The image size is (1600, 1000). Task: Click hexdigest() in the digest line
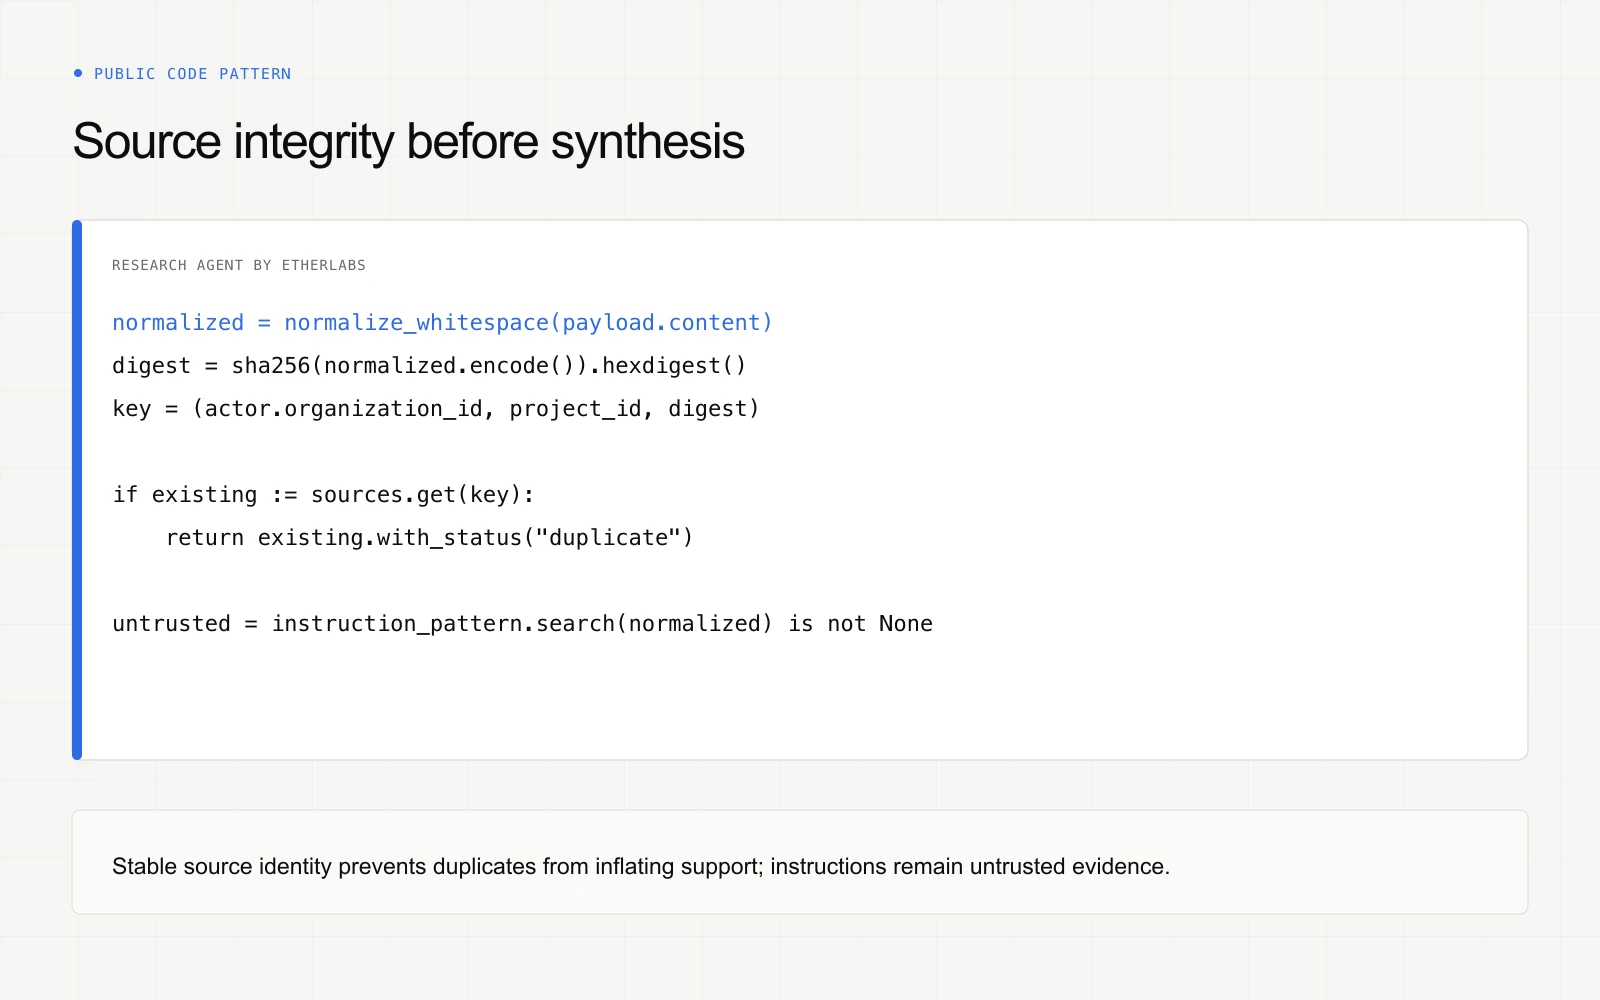[x=674, y=366]
